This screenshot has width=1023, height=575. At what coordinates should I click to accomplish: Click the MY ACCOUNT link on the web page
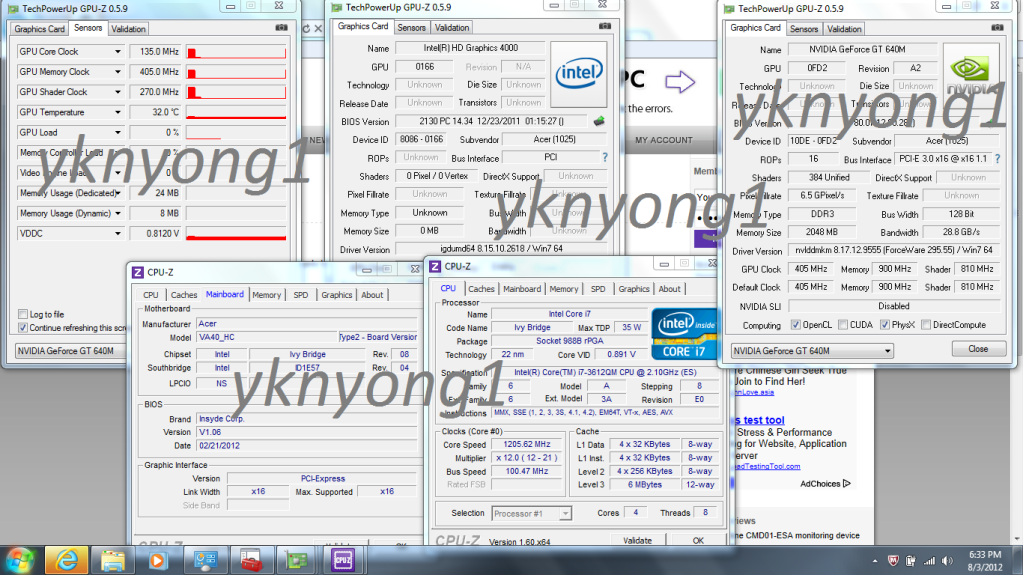664,140
